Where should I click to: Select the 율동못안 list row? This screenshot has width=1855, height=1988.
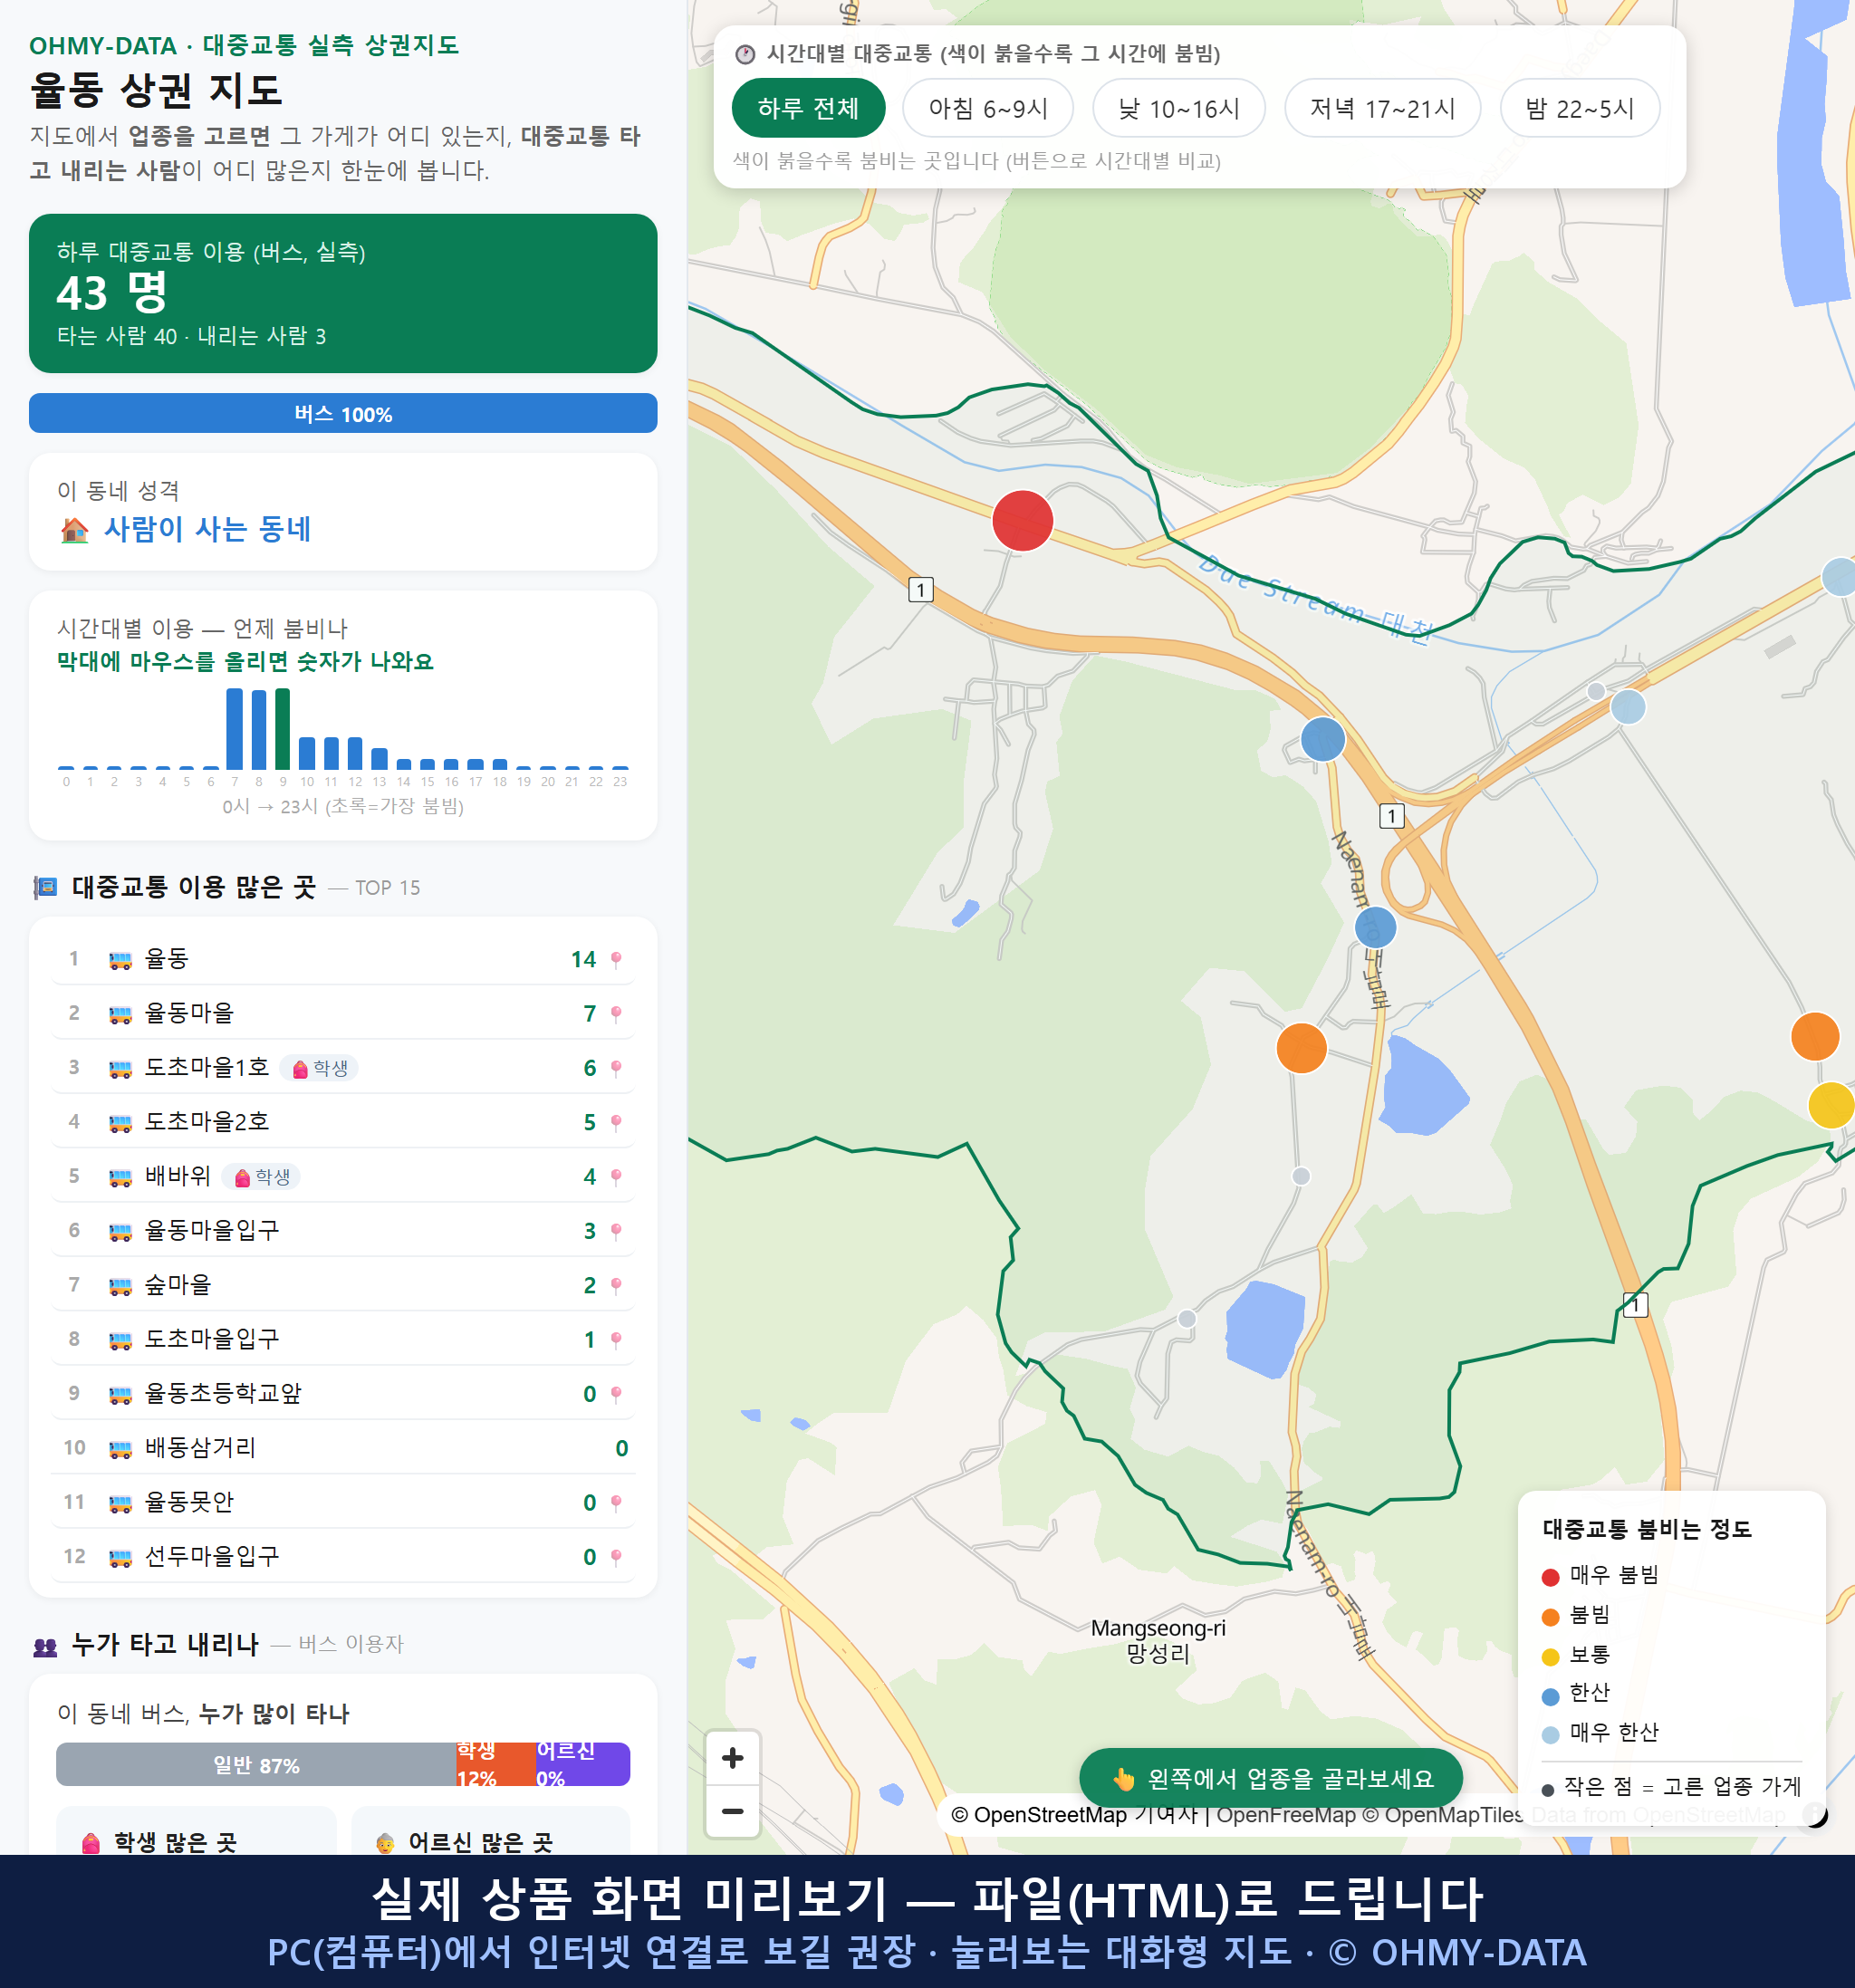click(x=343, y=1502)
